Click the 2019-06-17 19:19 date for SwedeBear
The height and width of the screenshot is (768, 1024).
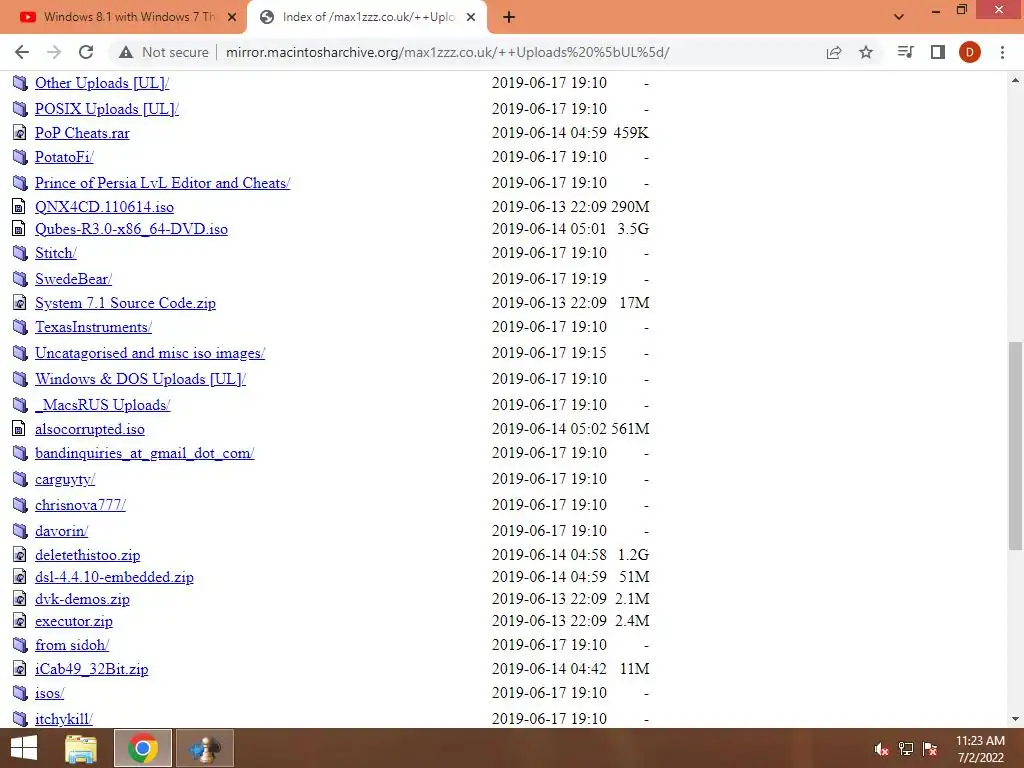549,279
